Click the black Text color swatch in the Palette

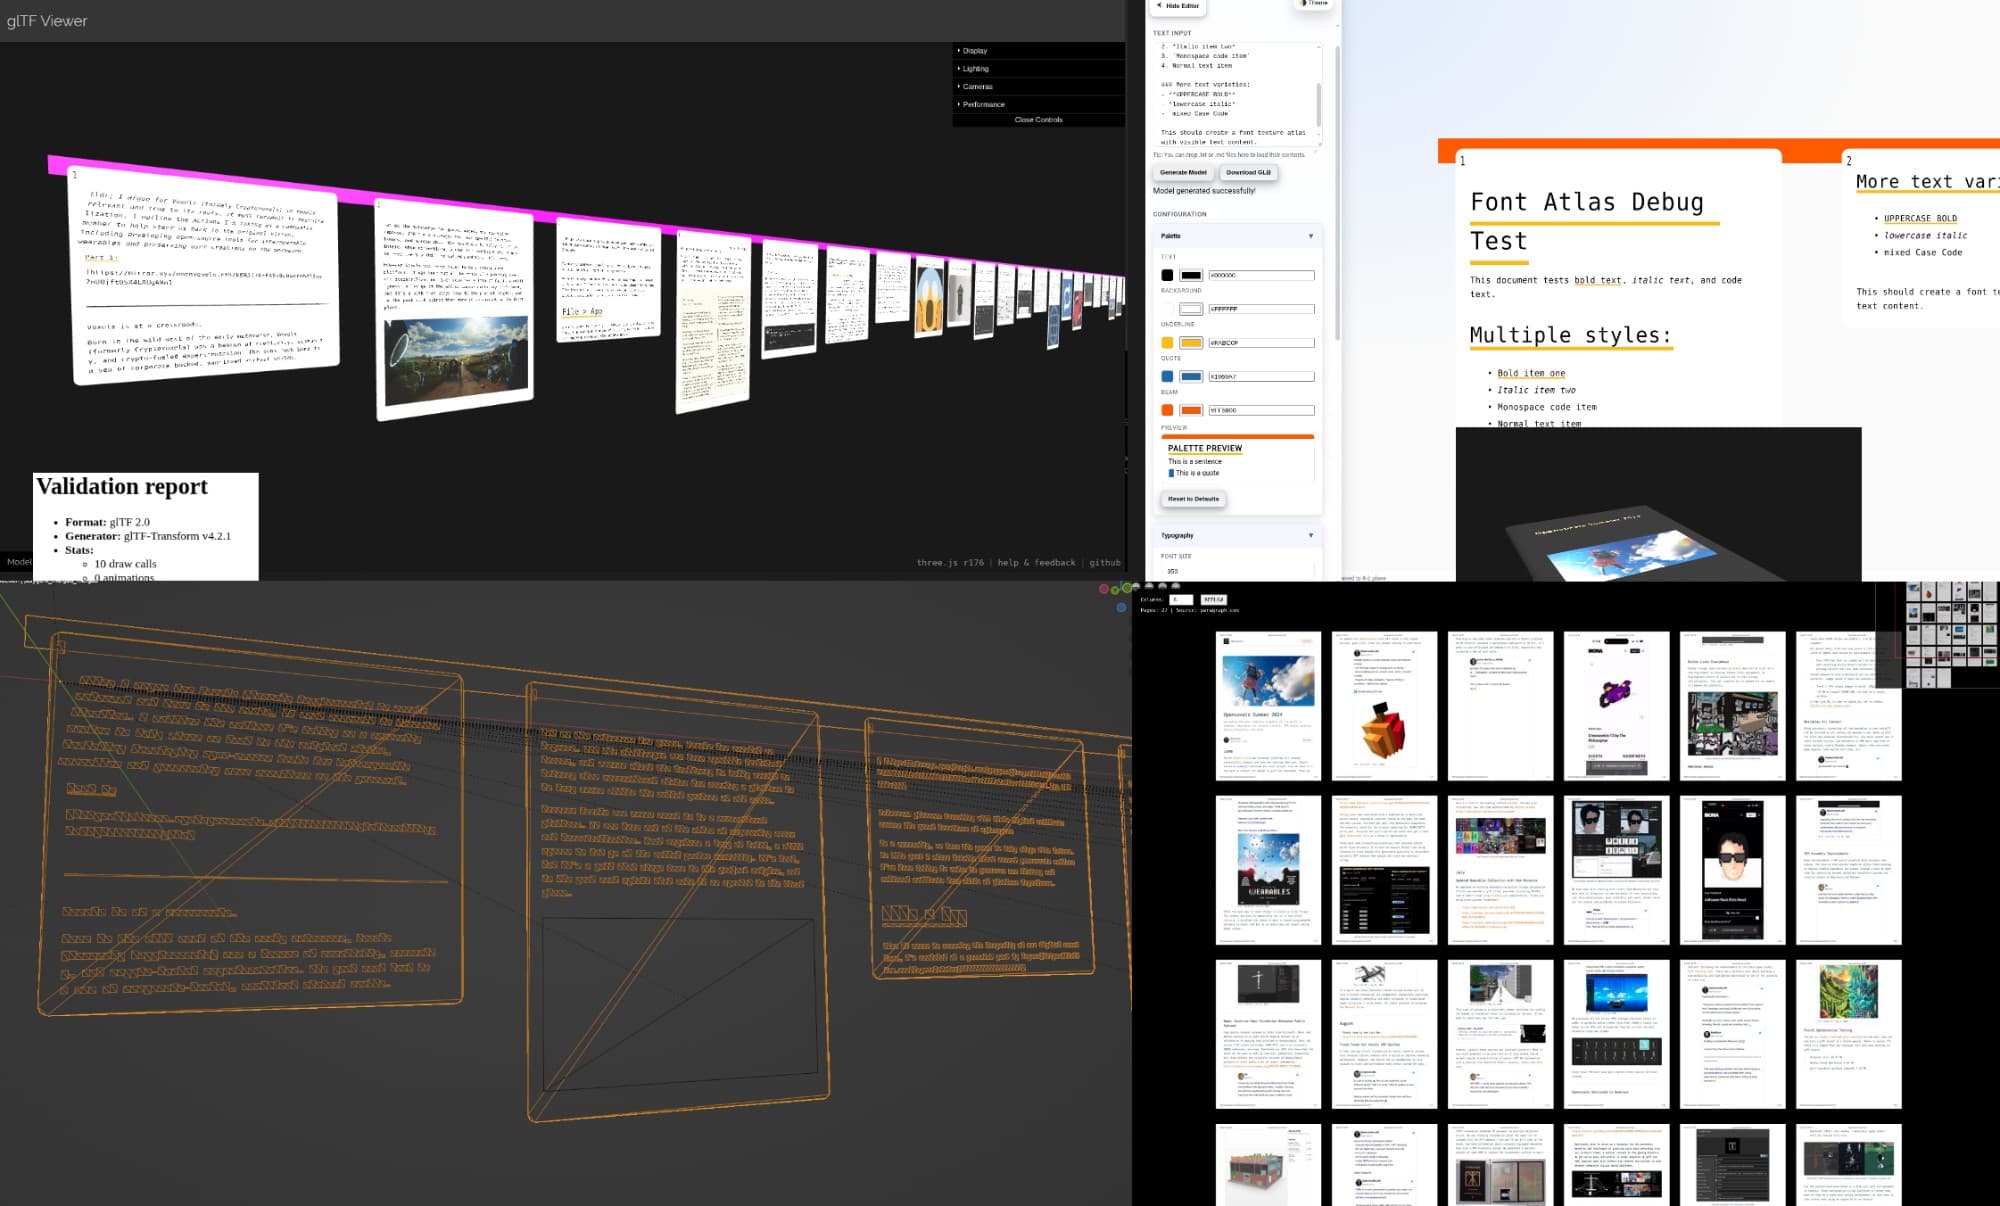point(1168,274)
